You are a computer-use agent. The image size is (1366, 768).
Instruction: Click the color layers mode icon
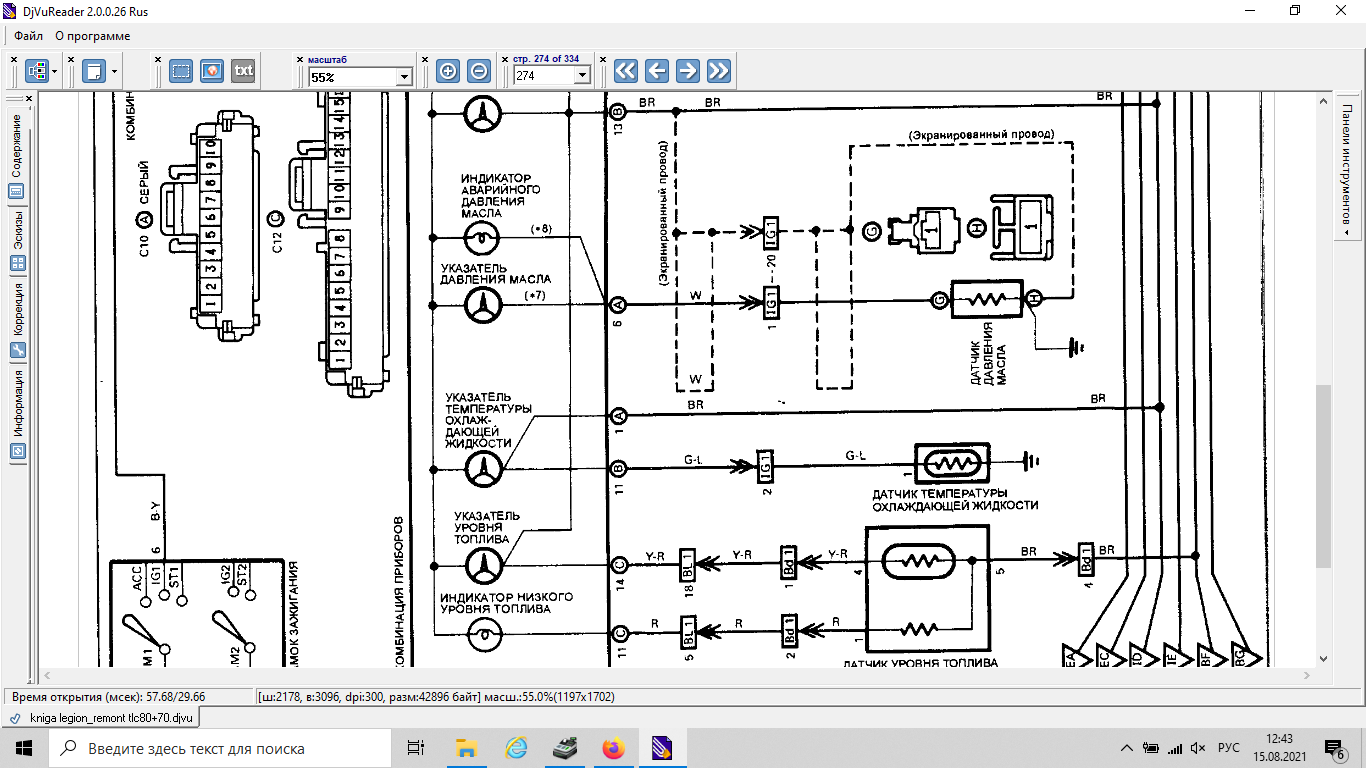tap(37, 71)
